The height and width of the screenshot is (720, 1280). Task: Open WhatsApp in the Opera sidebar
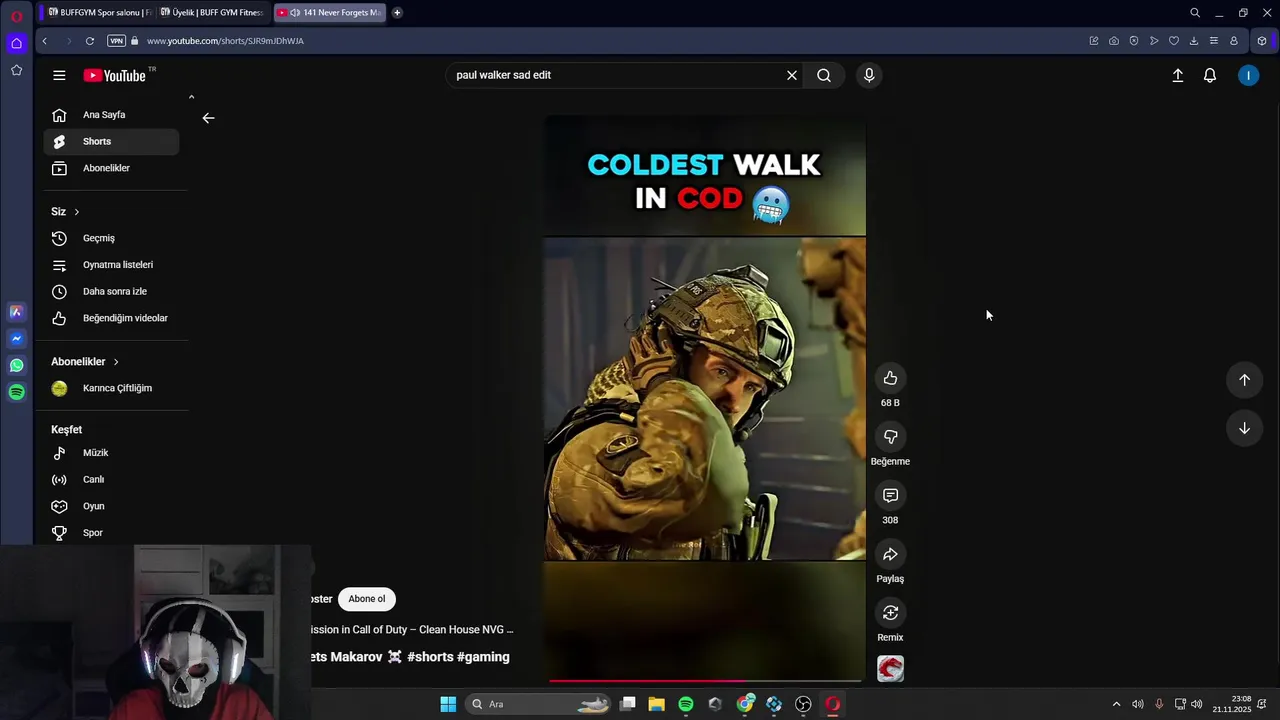pyautogui.click(x=16, y=366)
